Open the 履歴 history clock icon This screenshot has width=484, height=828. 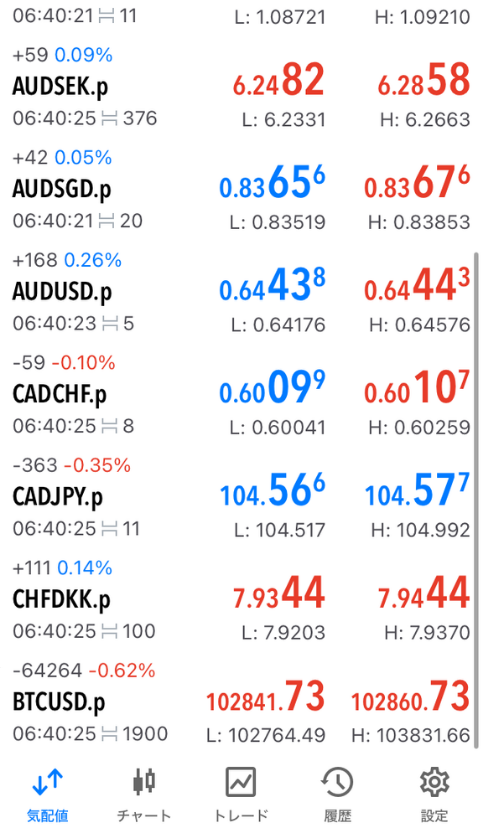tap(337, 782)
